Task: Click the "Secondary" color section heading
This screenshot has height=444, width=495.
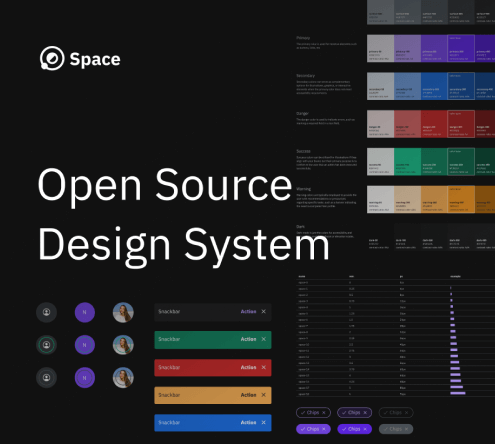Action: tap(305, 76)
